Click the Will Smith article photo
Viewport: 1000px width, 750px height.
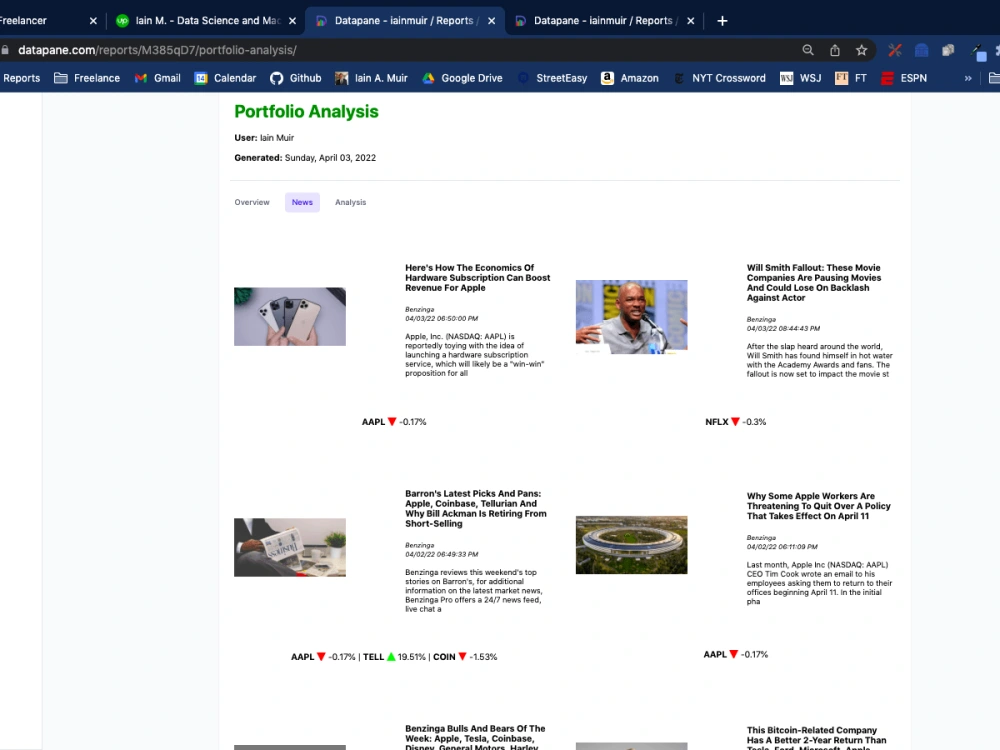(x=631, y=316)
